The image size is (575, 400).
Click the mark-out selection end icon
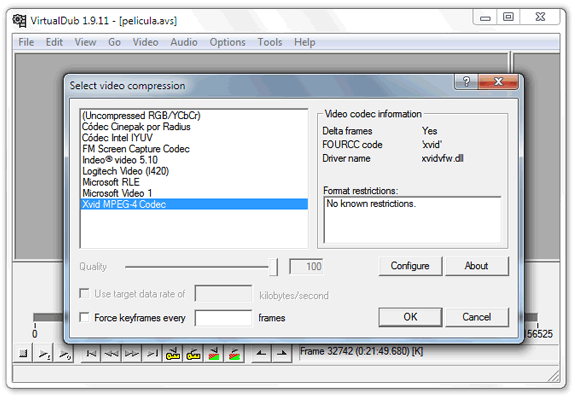pos(282,354)
